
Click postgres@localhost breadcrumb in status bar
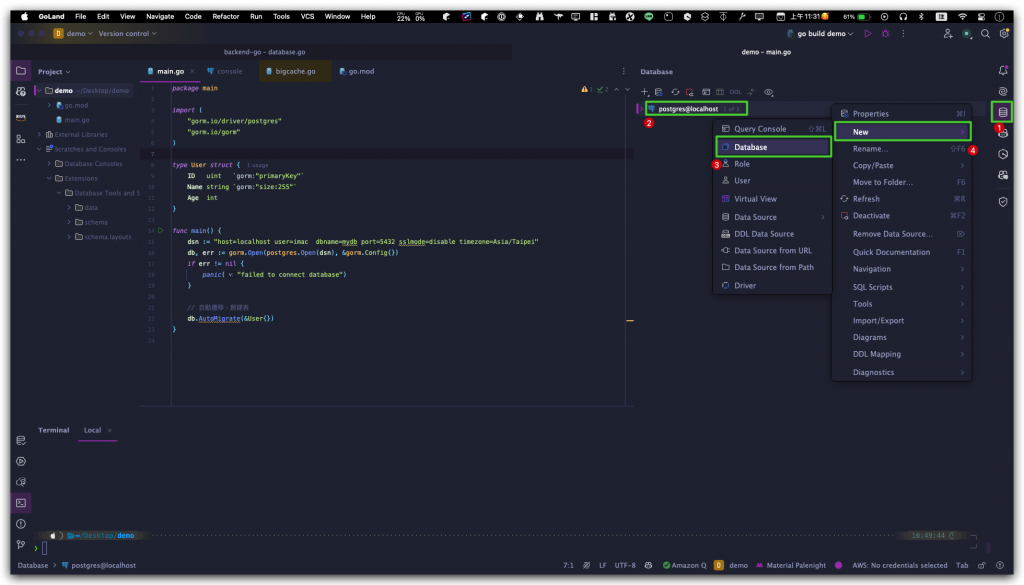tap(99, 565)
